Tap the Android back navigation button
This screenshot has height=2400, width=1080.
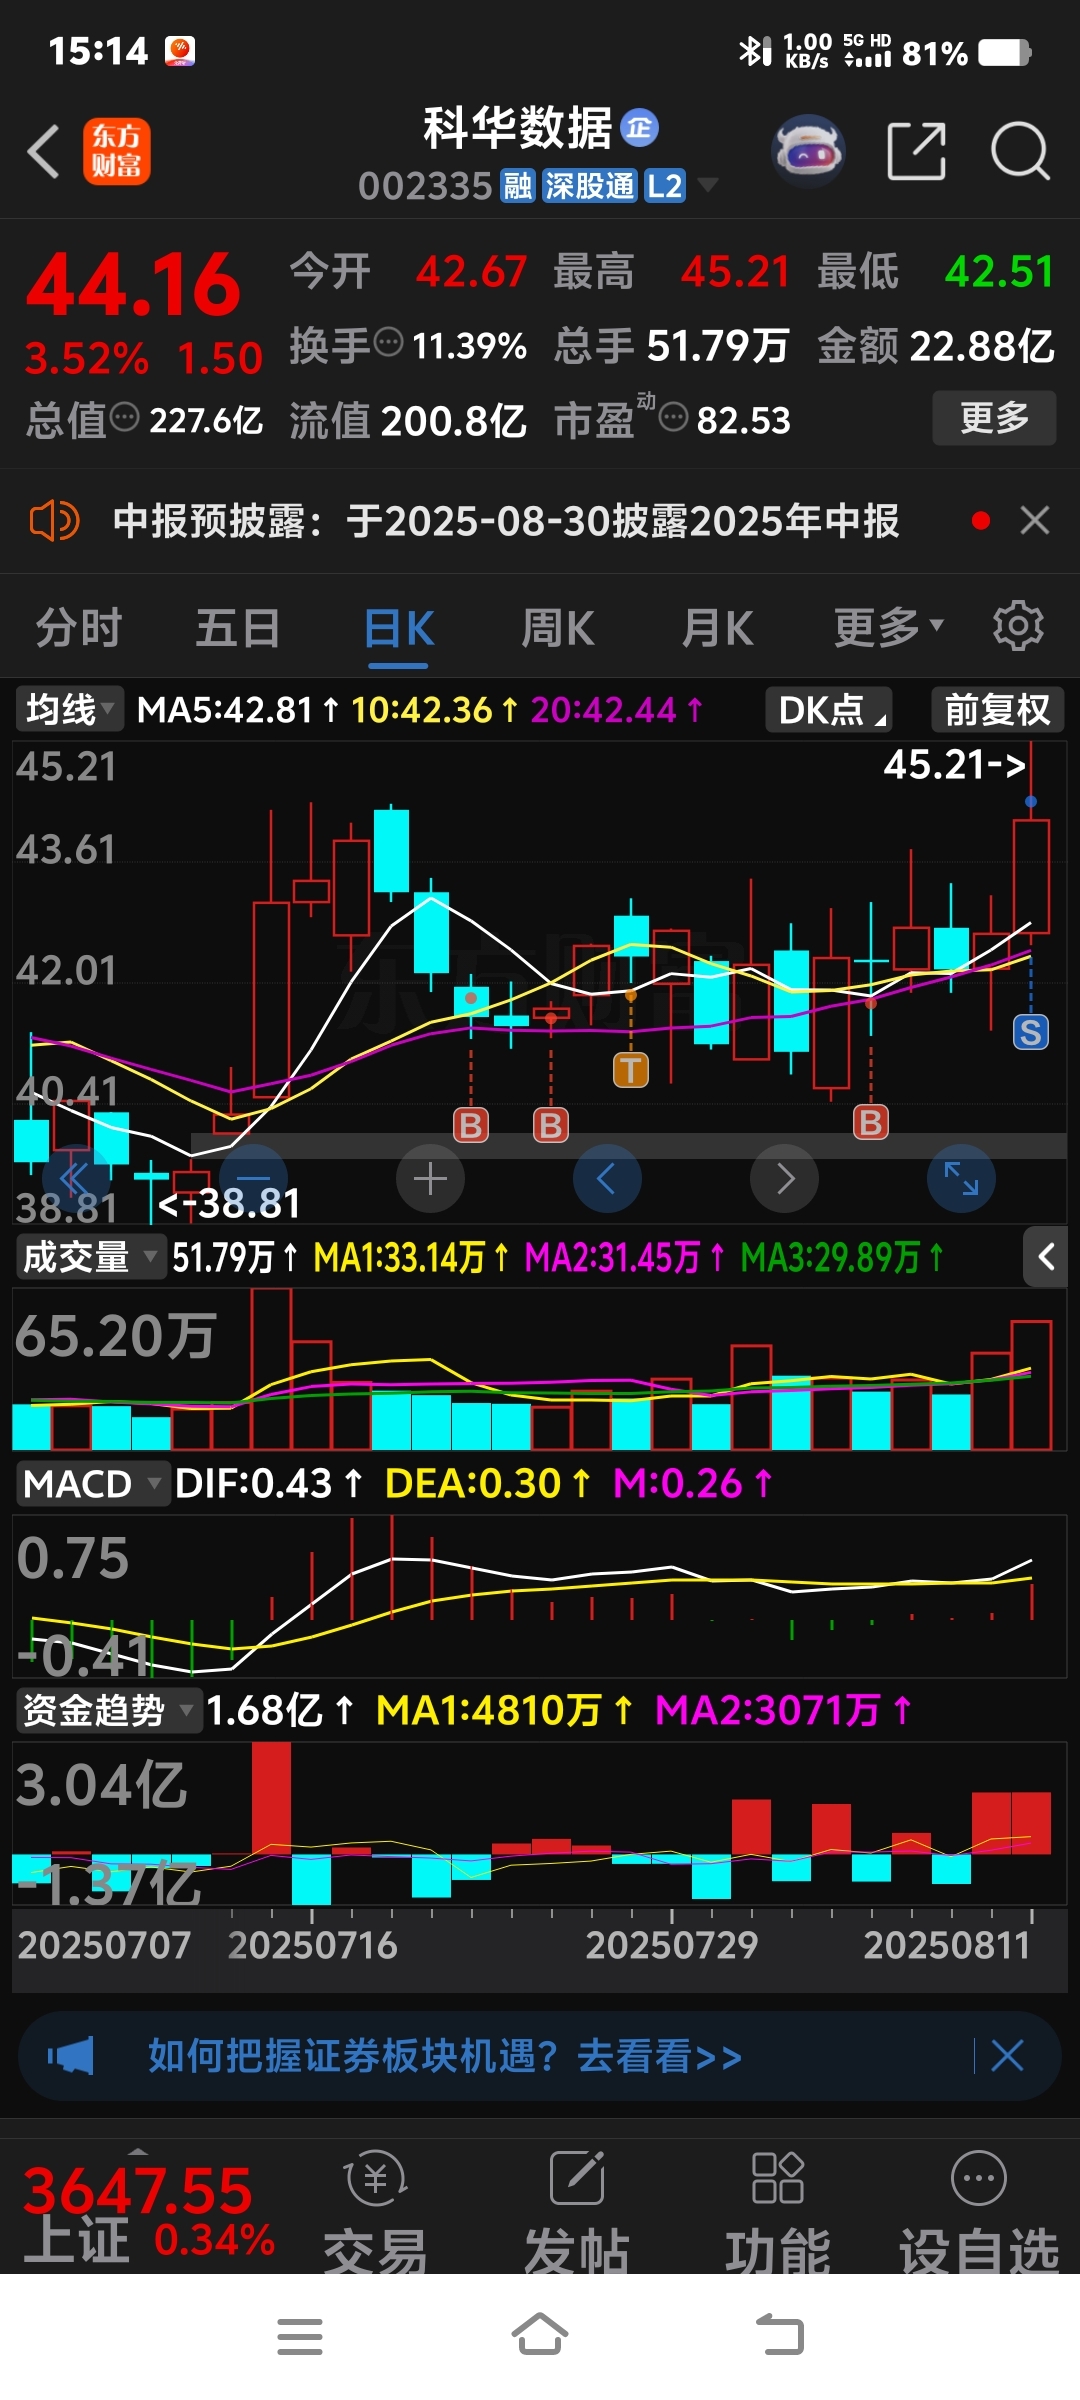click(780, 2336)
